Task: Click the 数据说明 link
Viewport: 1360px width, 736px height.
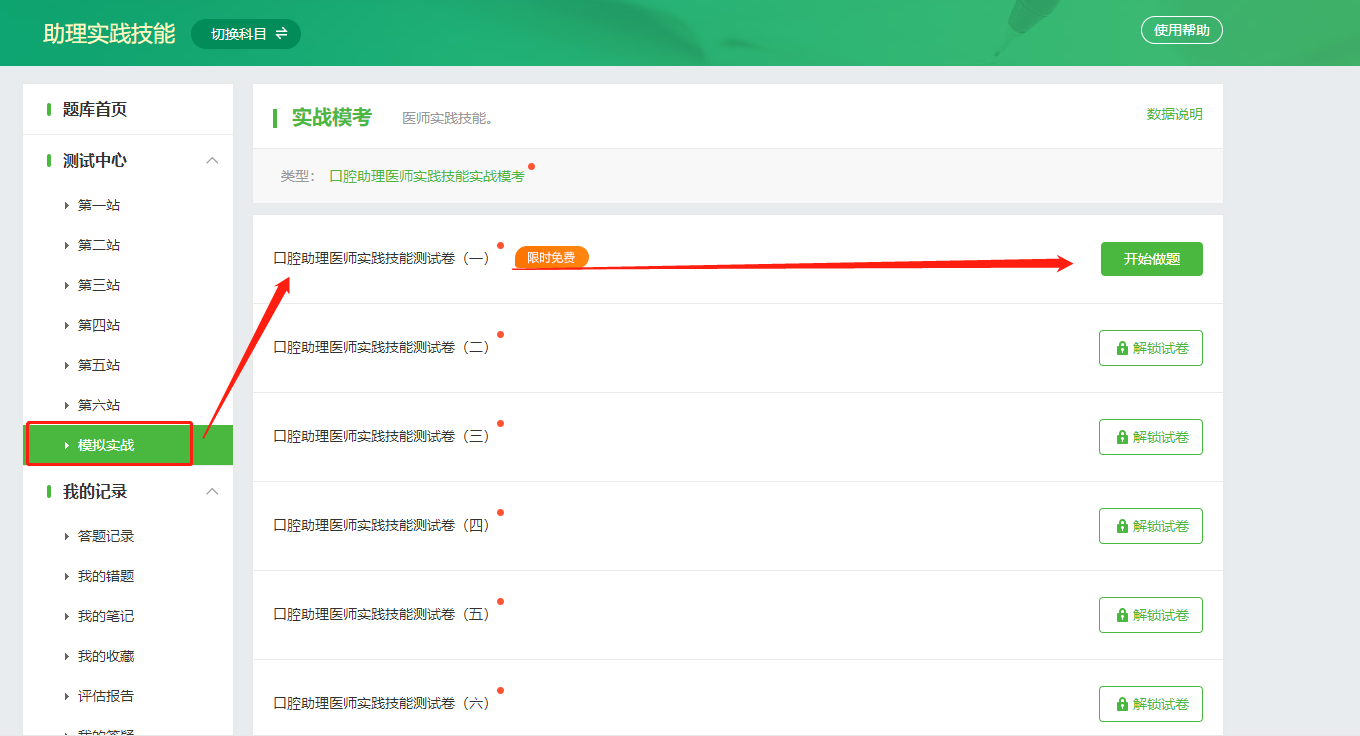Action: tap(1174, 114)
